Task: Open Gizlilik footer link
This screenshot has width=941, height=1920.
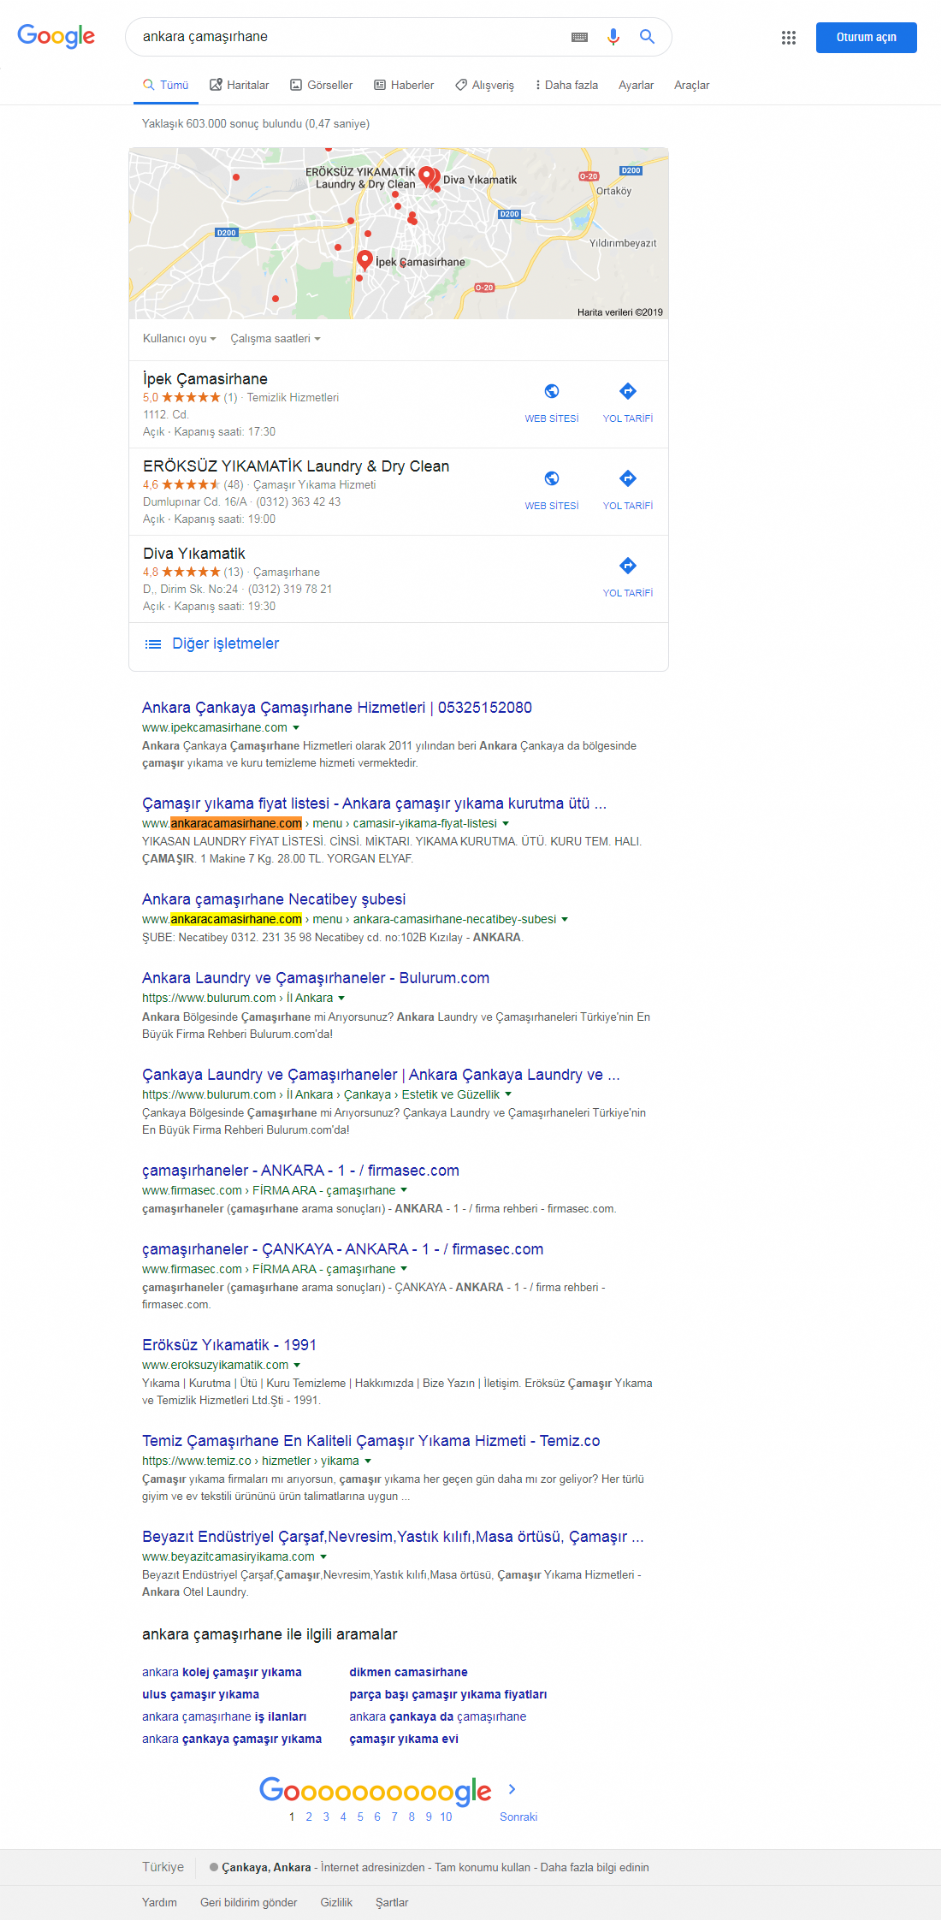Action: coord(336,1902)
